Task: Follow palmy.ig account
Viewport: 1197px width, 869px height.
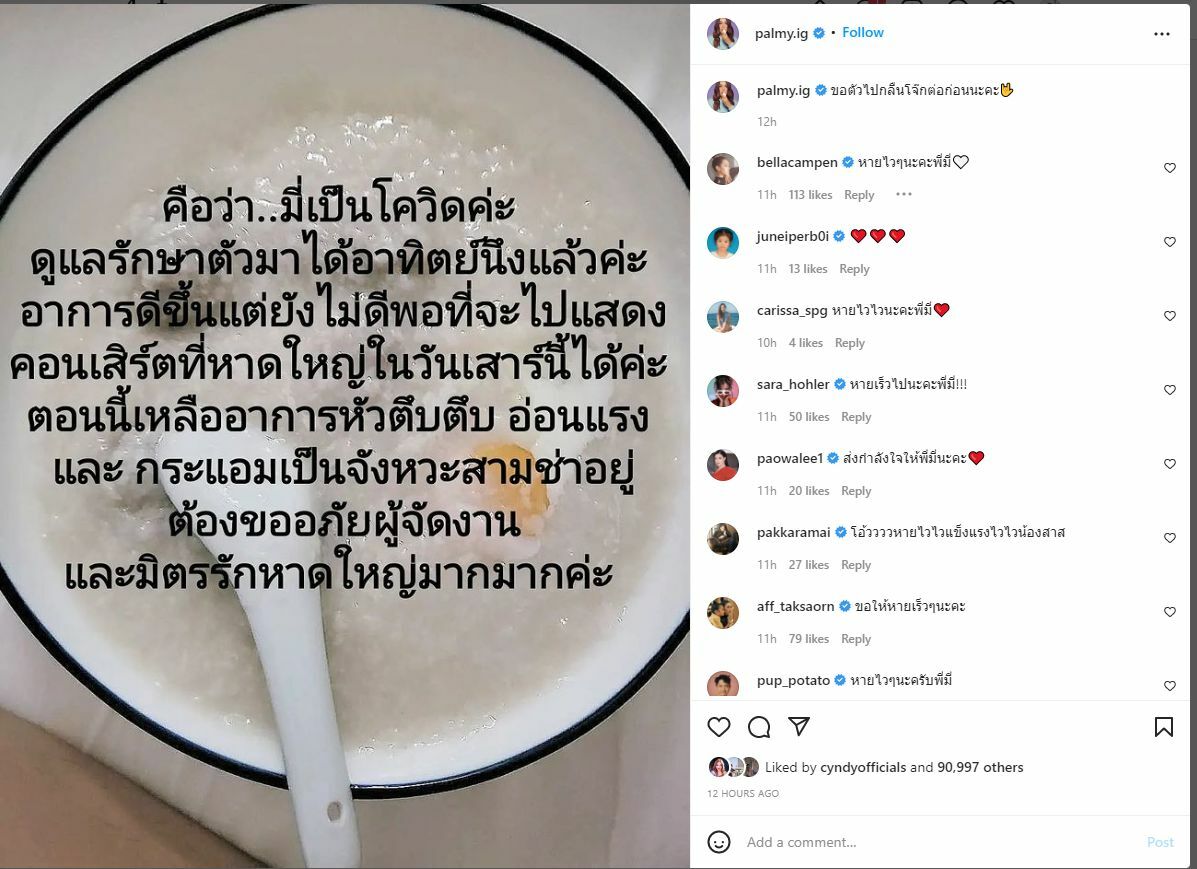Action: tap(863, 32)
